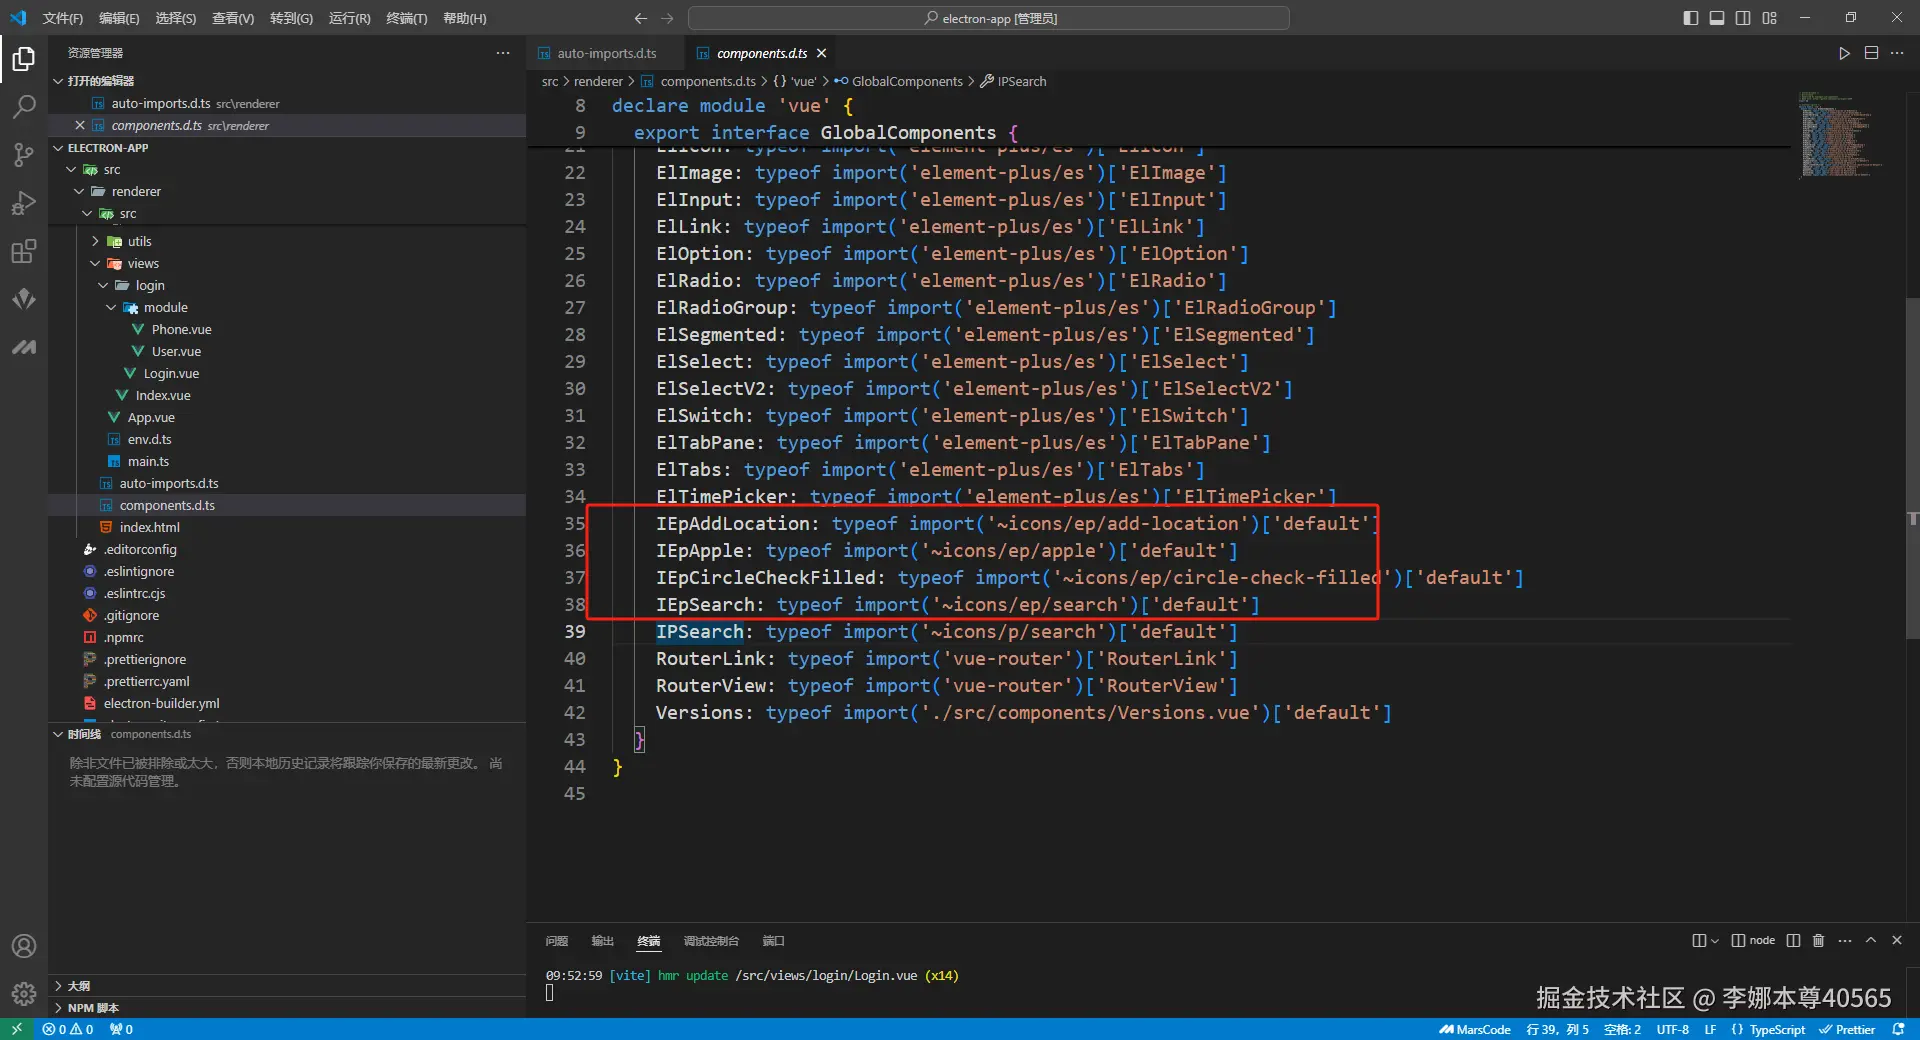The width and height of the screenshot is (1920, 1040).
Task: Click the TypeScript language mode in status bar
Action: (x=1776, y=1029)
